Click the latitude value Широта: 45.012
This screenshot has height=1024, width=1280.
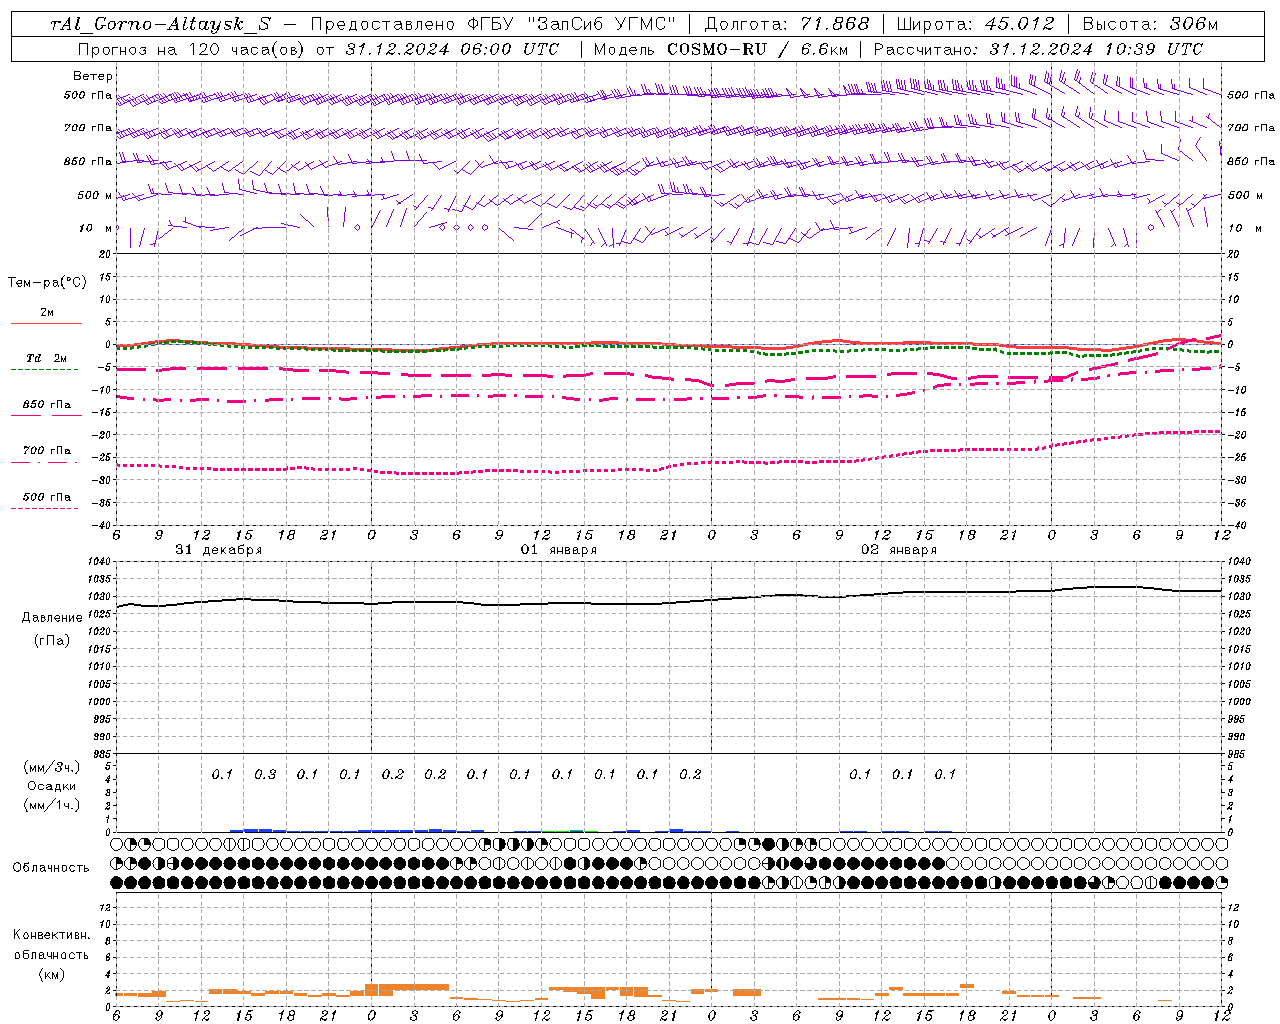click(x=975, y=24)
